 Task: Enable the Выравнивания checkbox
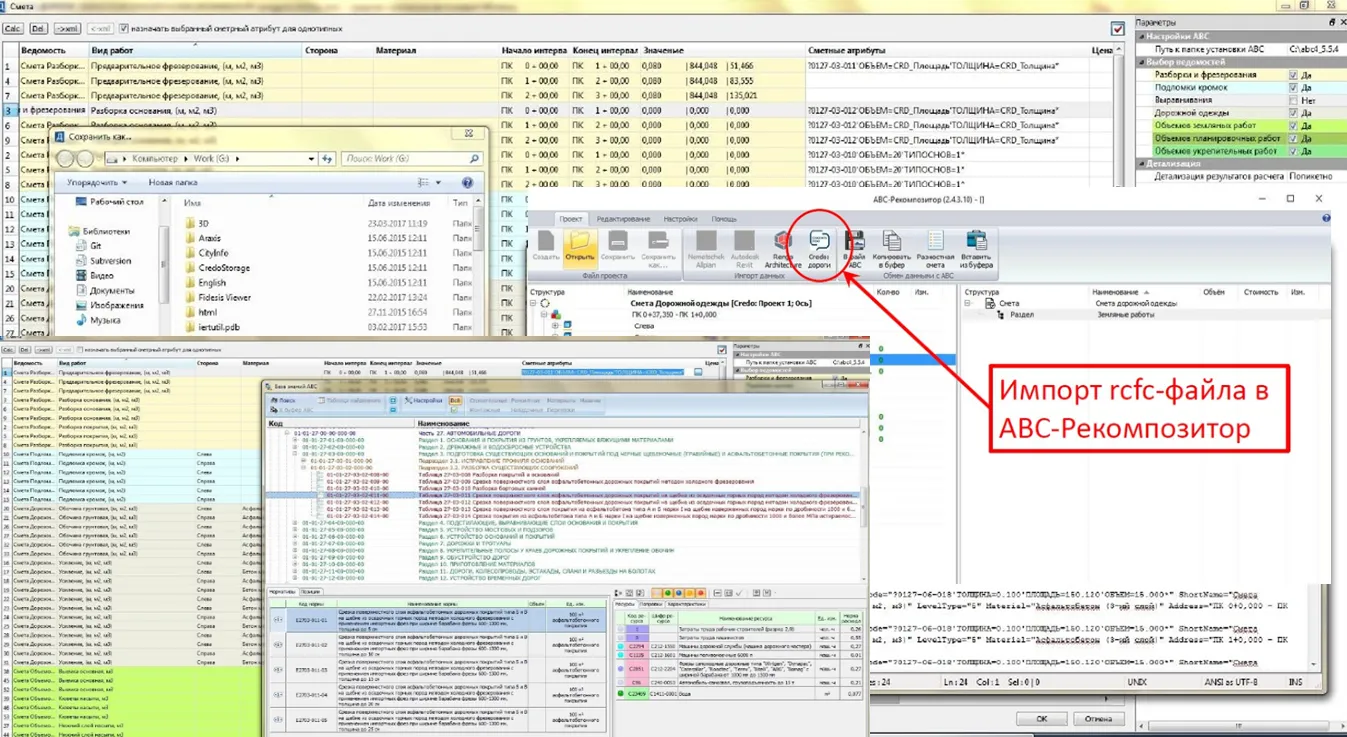(x=1293, y=101)
